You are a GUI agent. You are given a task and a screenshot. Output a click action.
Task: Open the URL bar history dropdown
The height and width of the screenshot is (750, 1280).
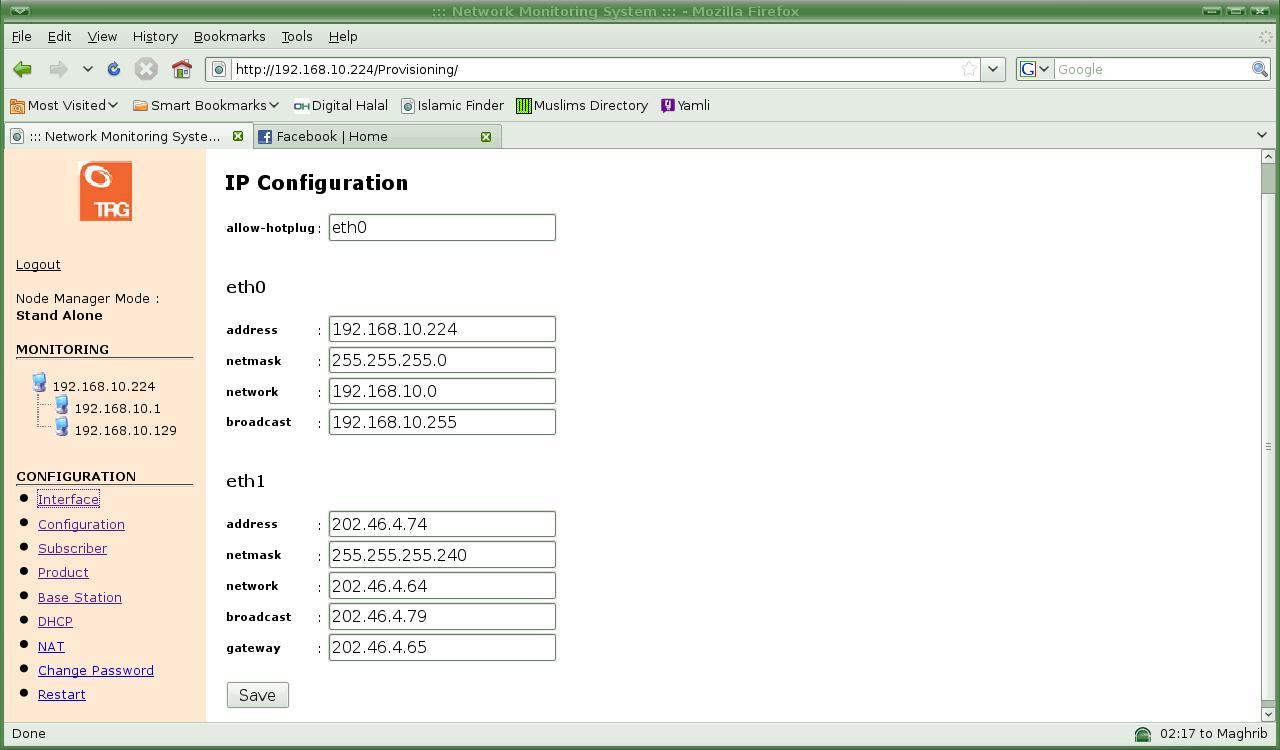pos(993,69)
